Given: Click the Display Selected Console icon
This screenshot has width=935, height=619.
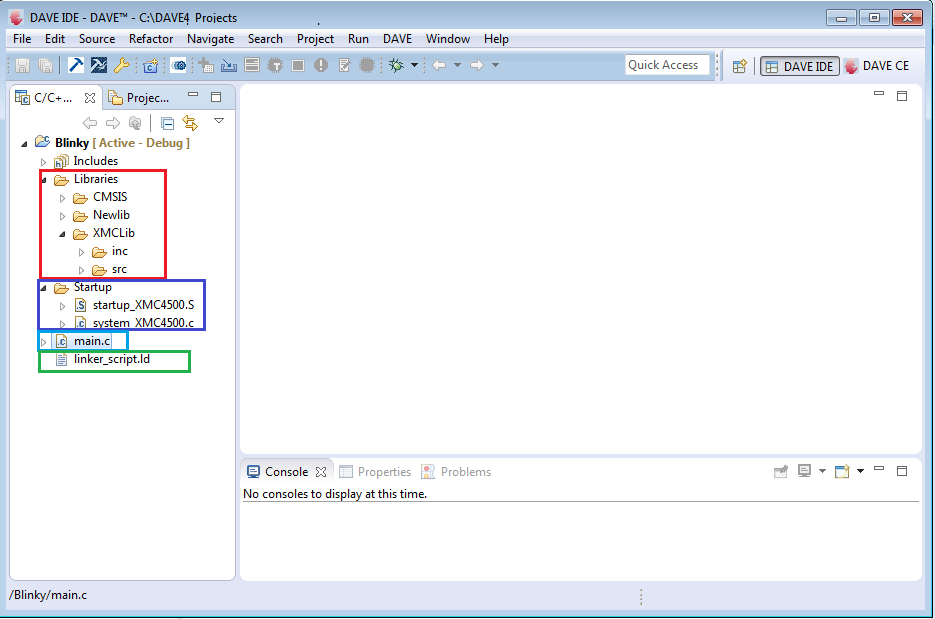Looking at the screenshot, I should click(804, 472).
